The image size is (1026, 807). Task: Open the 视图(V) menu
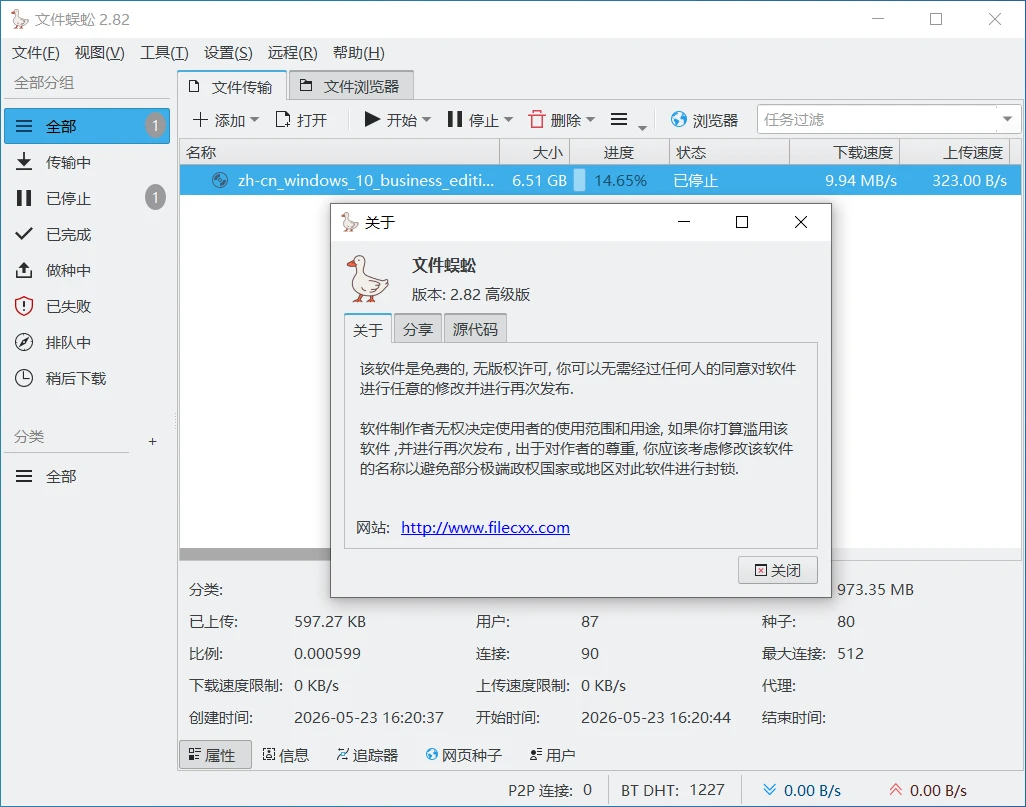point(99,53)
